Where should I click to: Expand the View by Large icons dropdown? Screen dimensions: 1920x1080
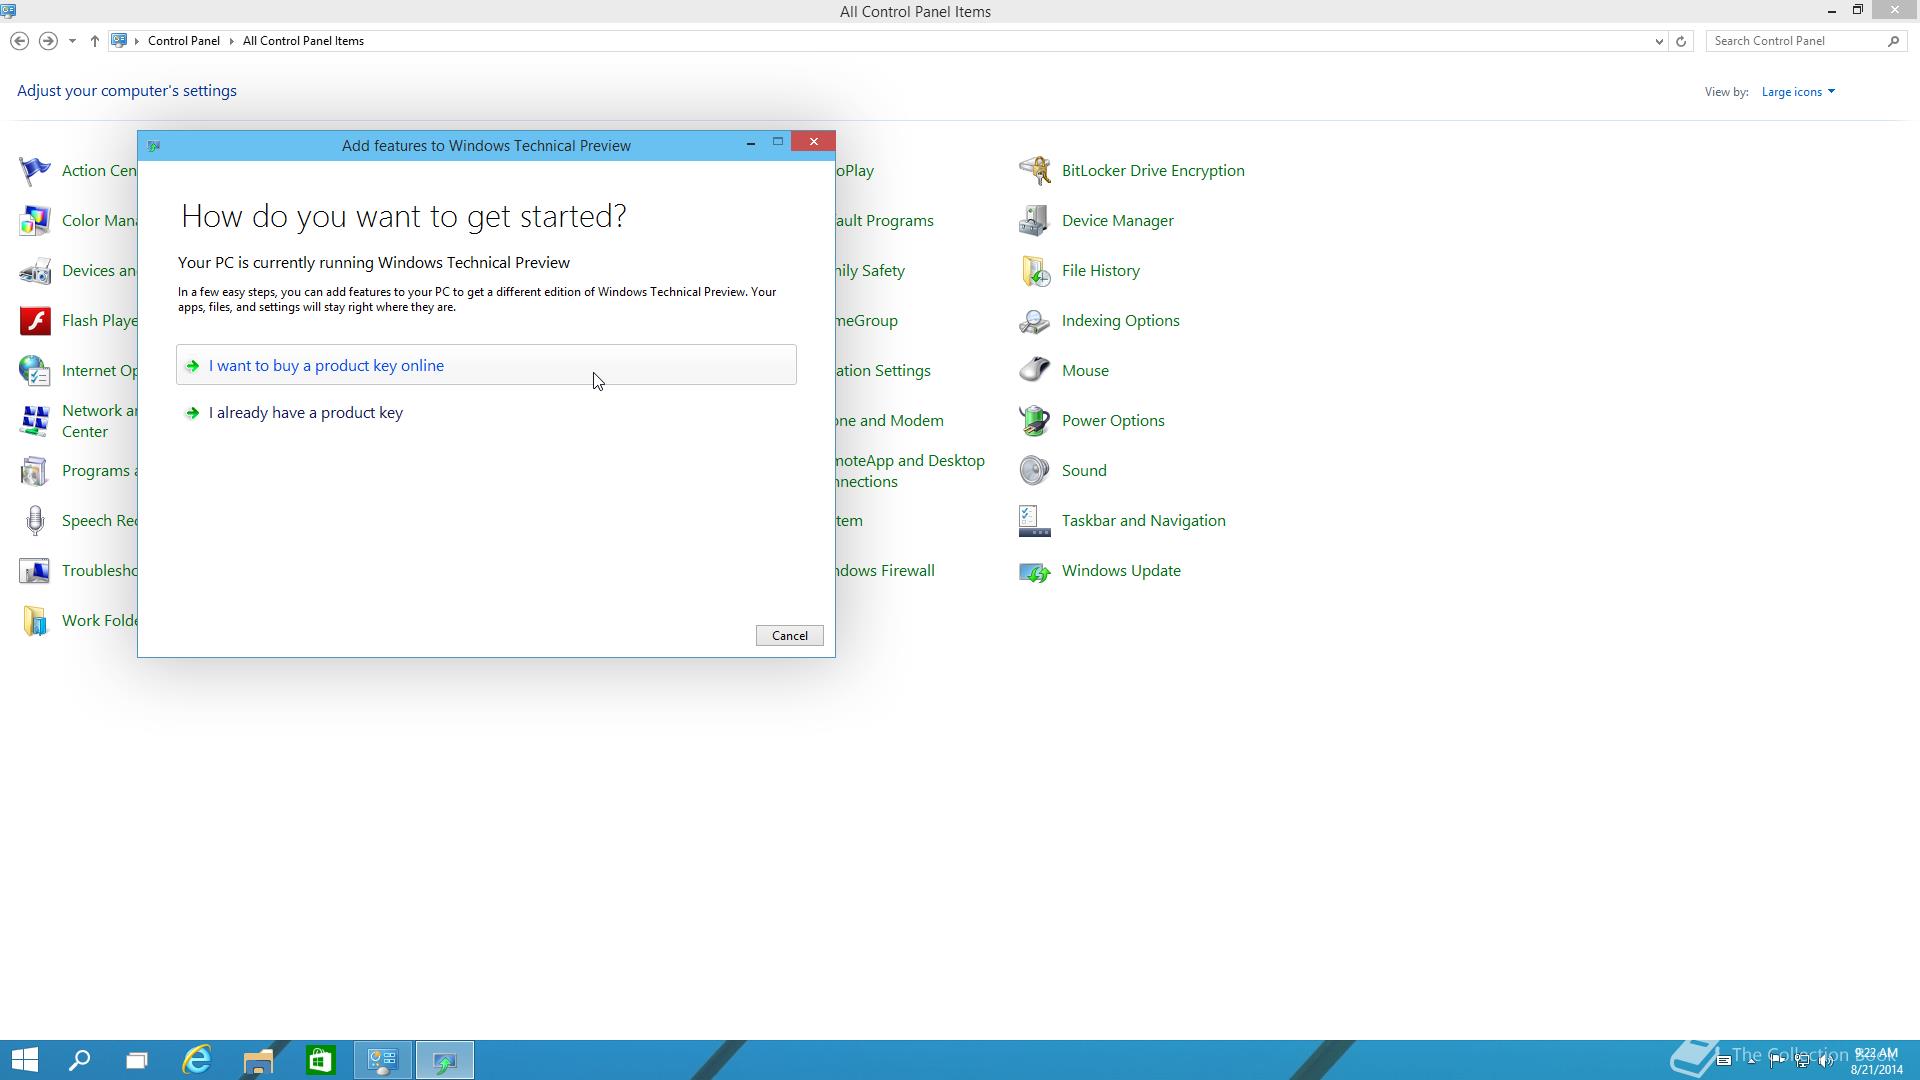[1798, 92]
